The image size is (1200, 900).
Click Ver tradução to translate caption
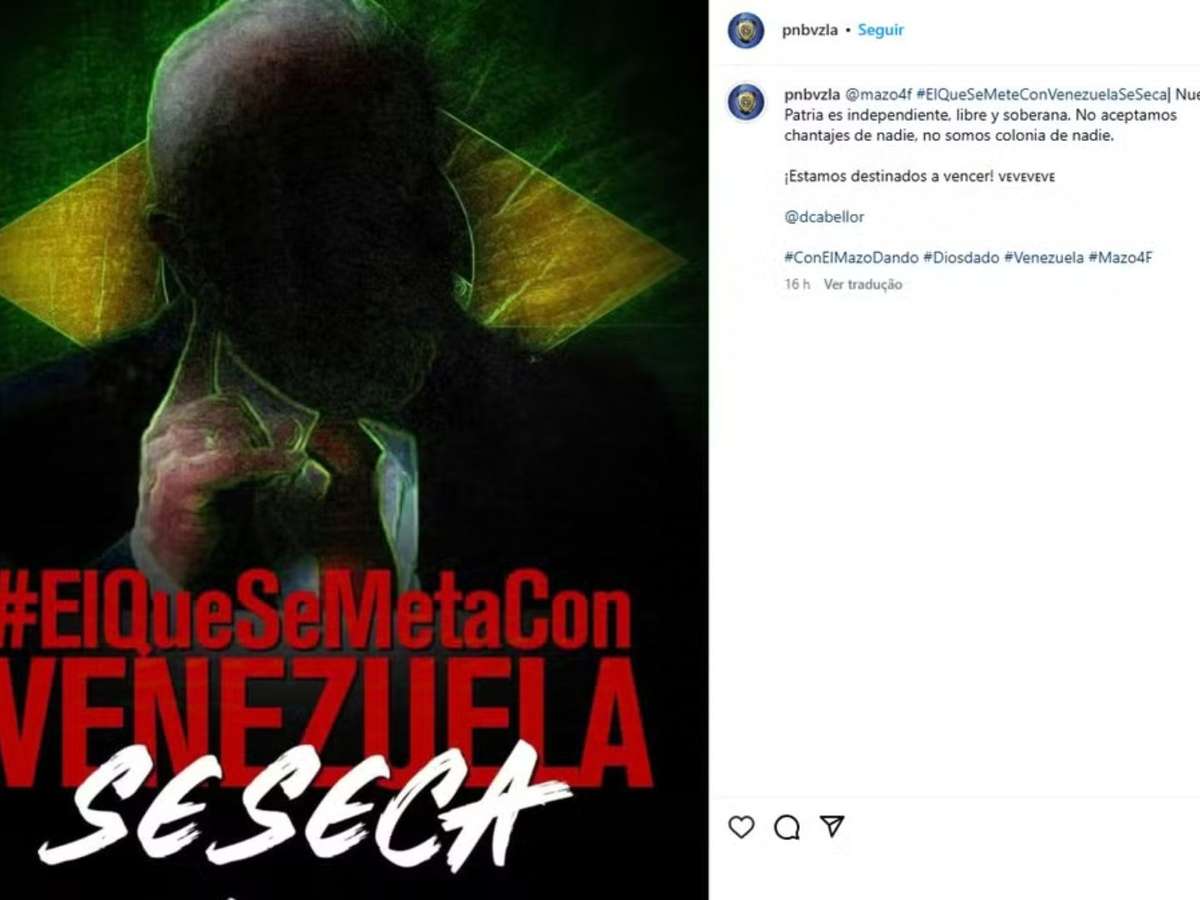[x=863, y=285]
